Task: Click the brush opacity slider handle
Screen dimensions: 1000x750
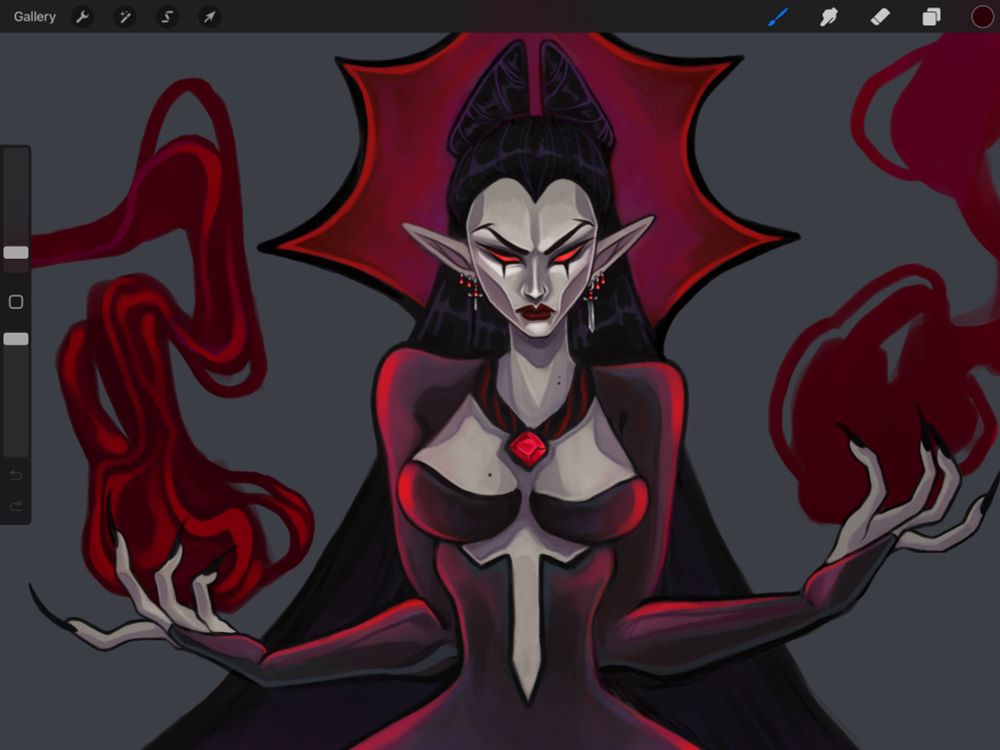Action: [x=16, y=339]
